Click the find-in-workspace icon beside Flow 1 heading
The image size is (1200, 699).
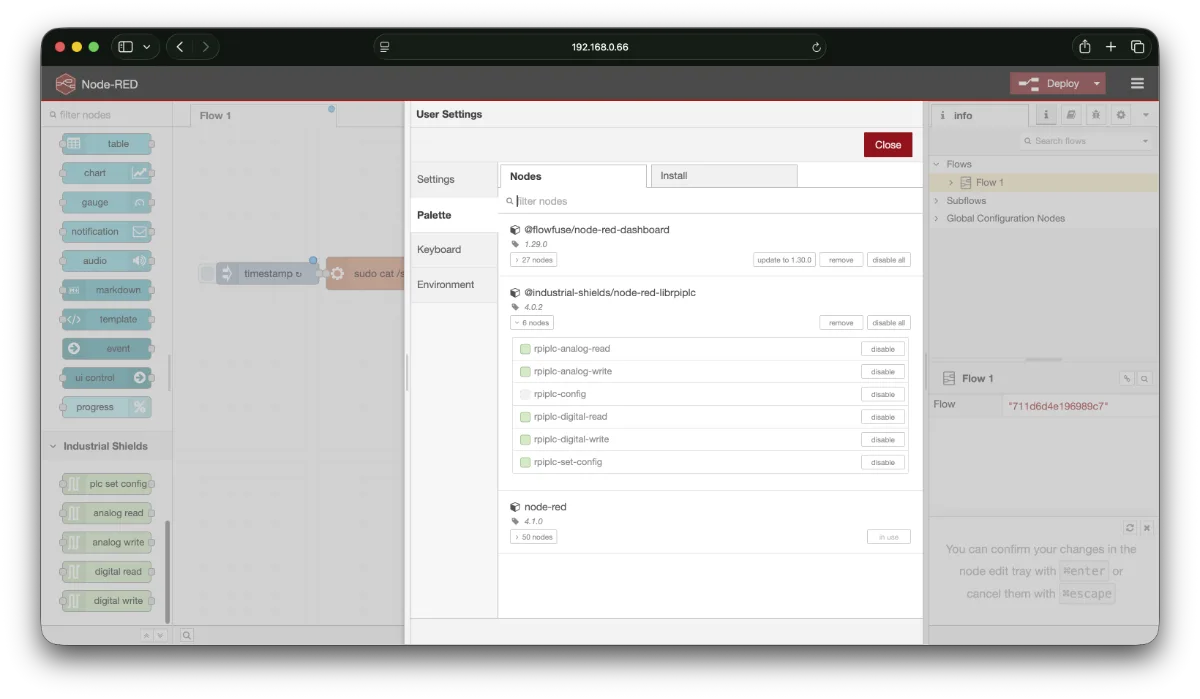tap(1145, 379)
